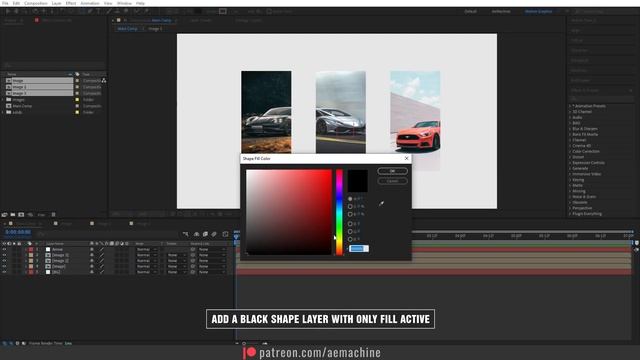Select Image 2 composition in Project panel

[x=19, y=87]
